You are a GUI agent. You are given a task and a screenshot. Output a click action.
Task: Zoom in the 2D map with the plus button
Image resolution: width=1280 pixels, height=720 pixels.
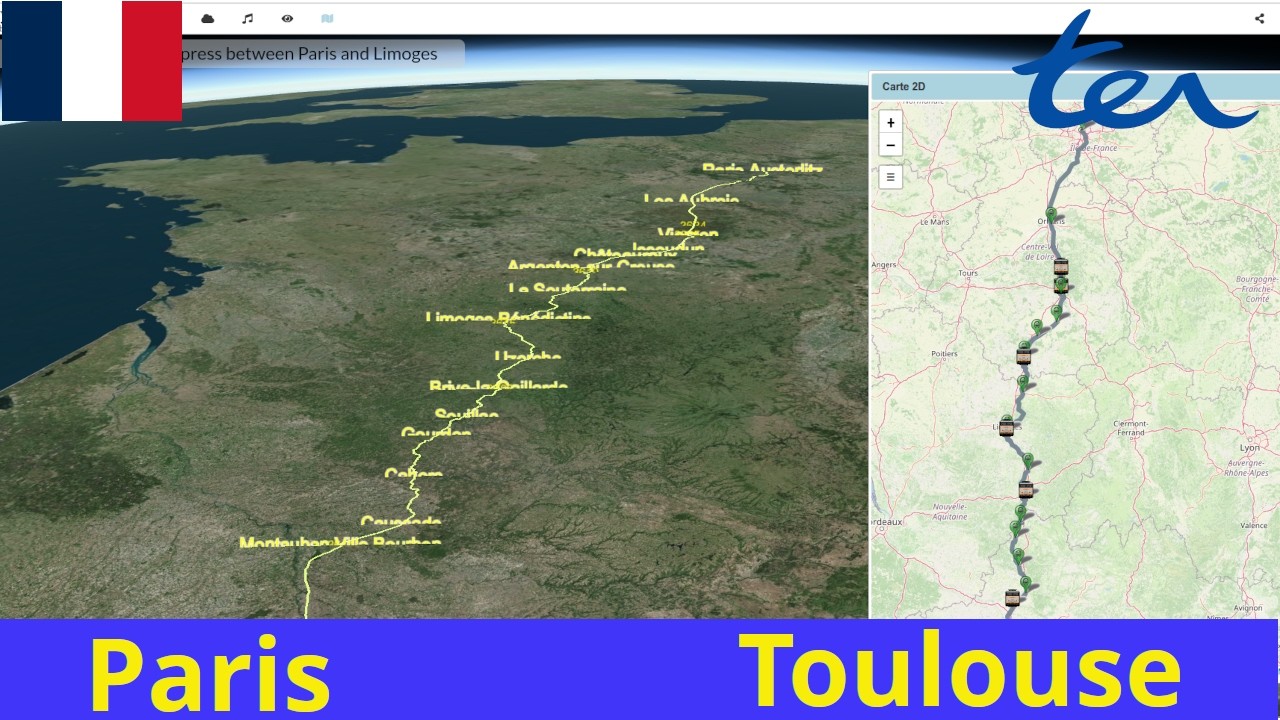[890, 122]
